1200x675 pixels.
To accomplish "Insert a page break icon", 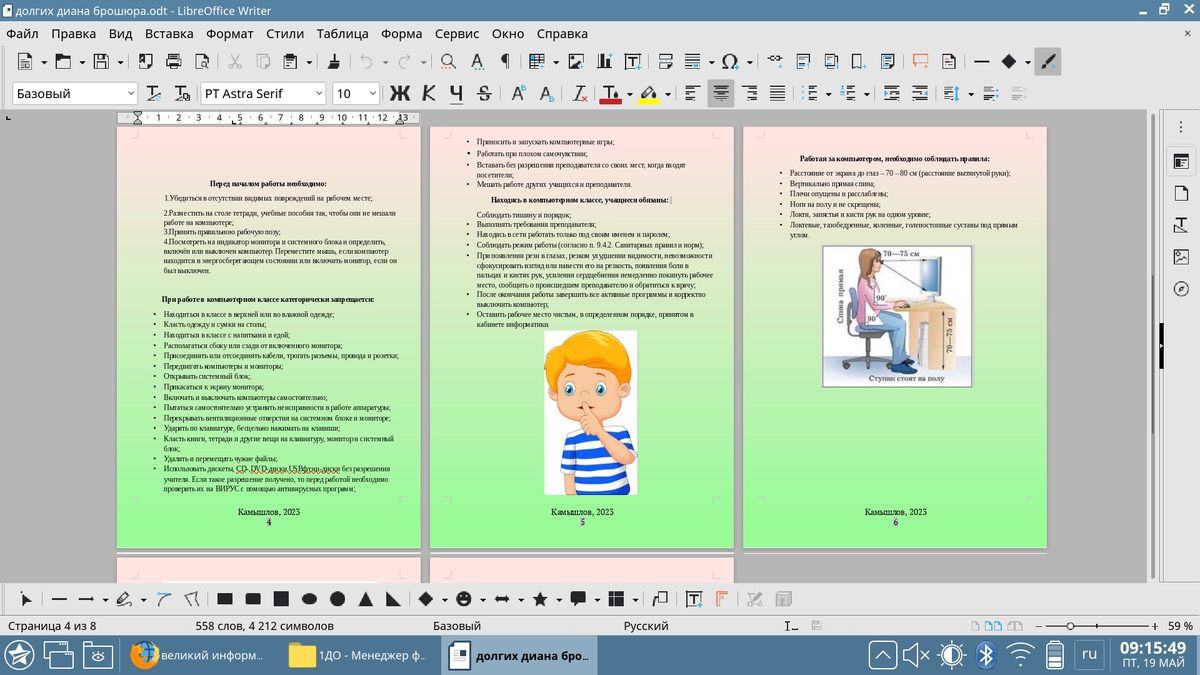I will coord(665,62).
